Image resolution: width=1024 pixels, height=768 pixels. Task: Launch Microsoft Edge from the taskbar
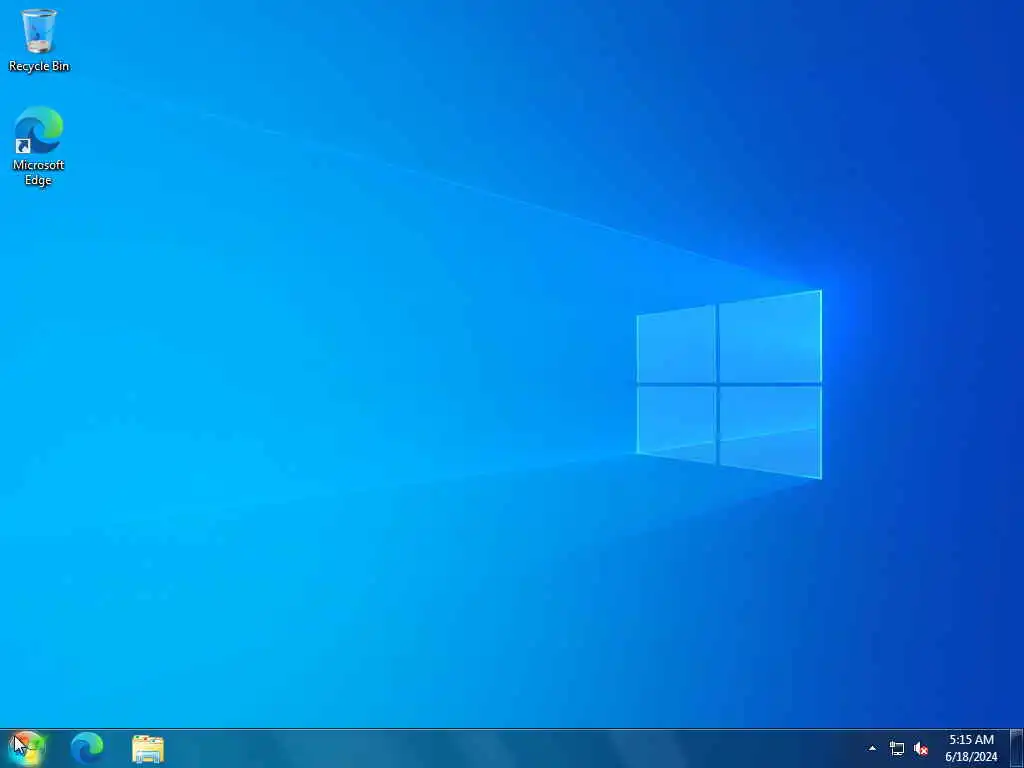tap(87, 748)
